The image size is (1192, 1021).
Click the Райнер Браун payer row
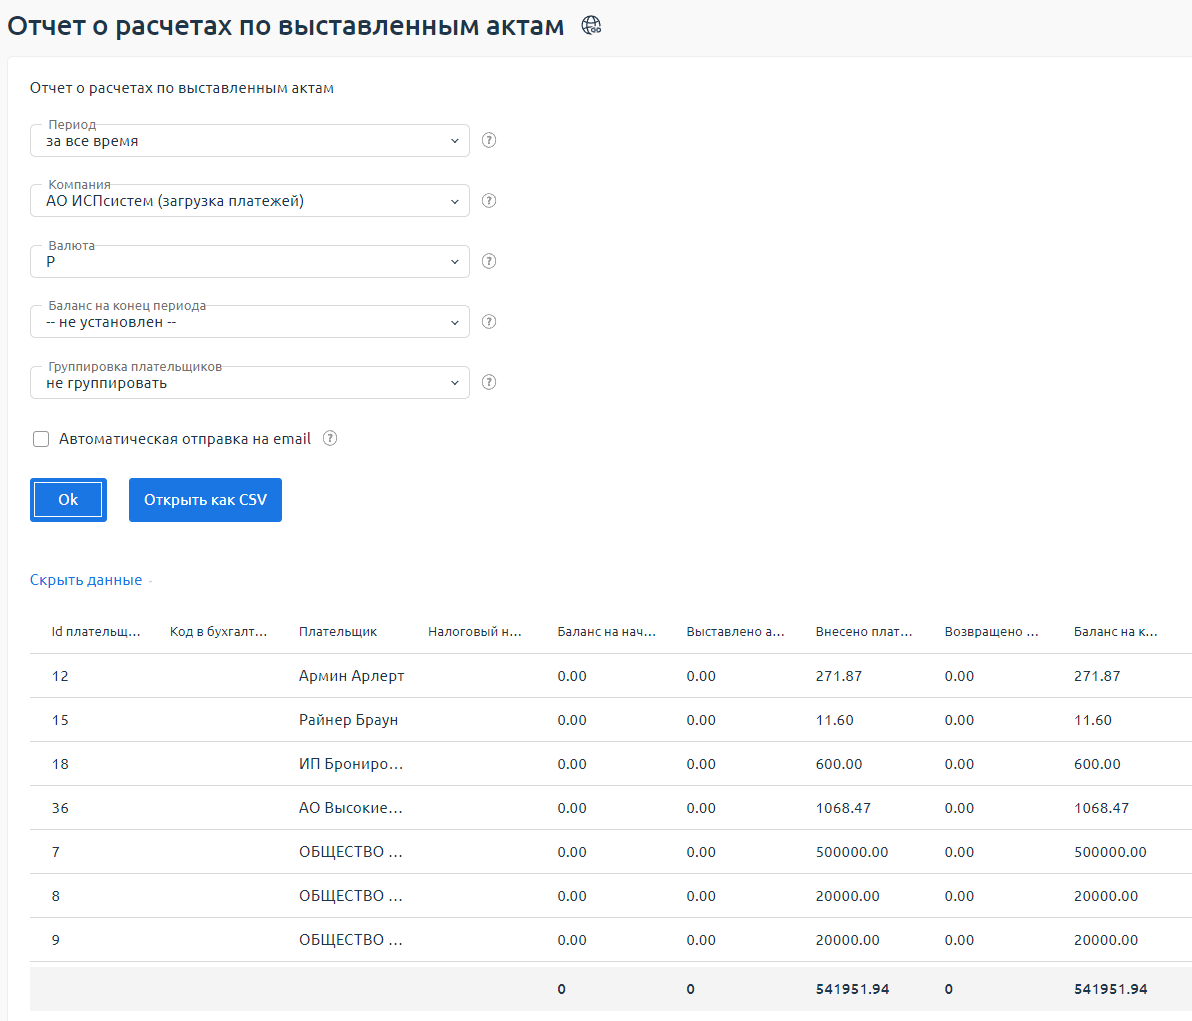tap(348, 720)
